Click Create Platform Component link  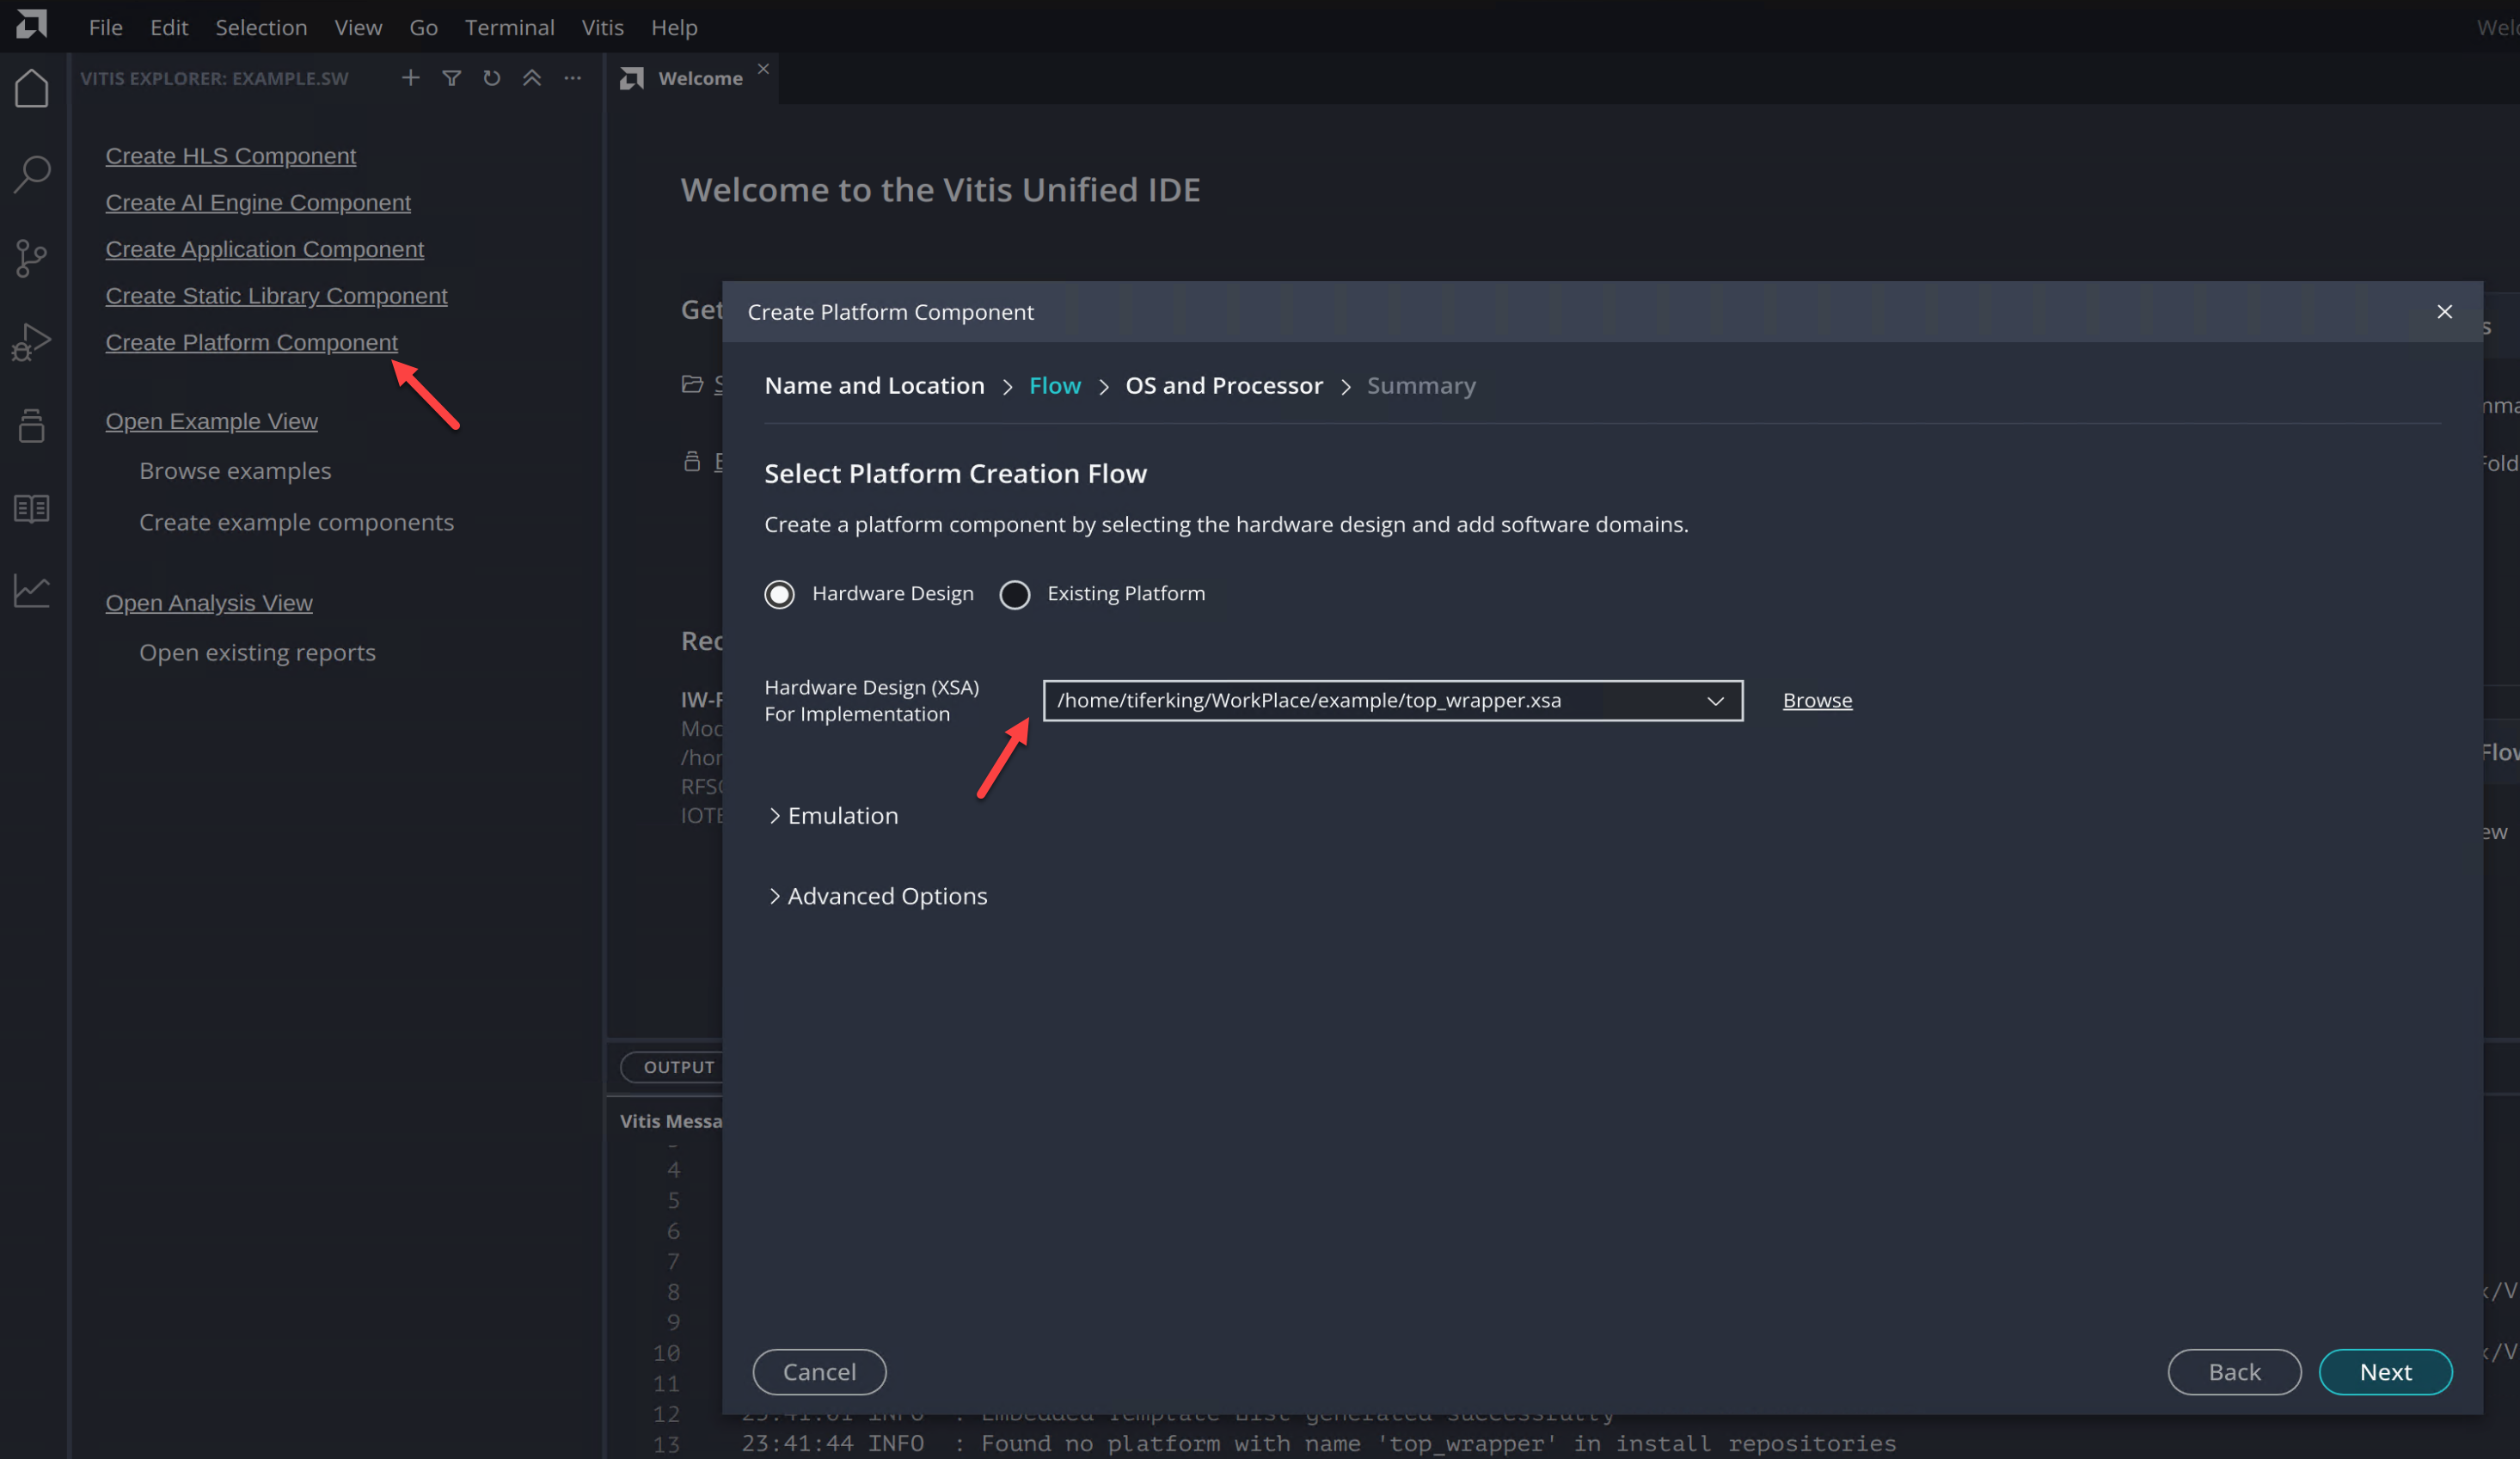(251, 343)
